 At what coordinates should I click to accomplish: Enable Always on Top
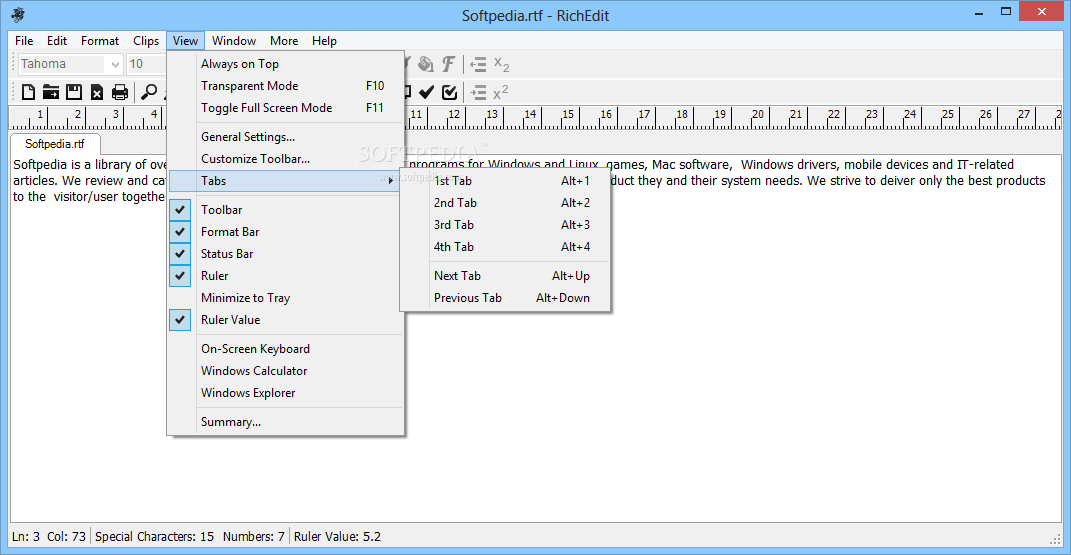(x=286, y=63)
